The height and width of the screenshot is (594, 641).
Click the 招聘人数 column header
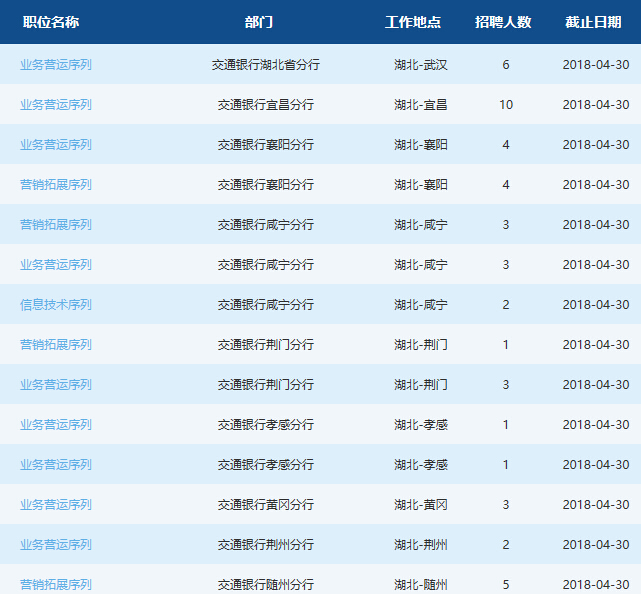point(503,22)
